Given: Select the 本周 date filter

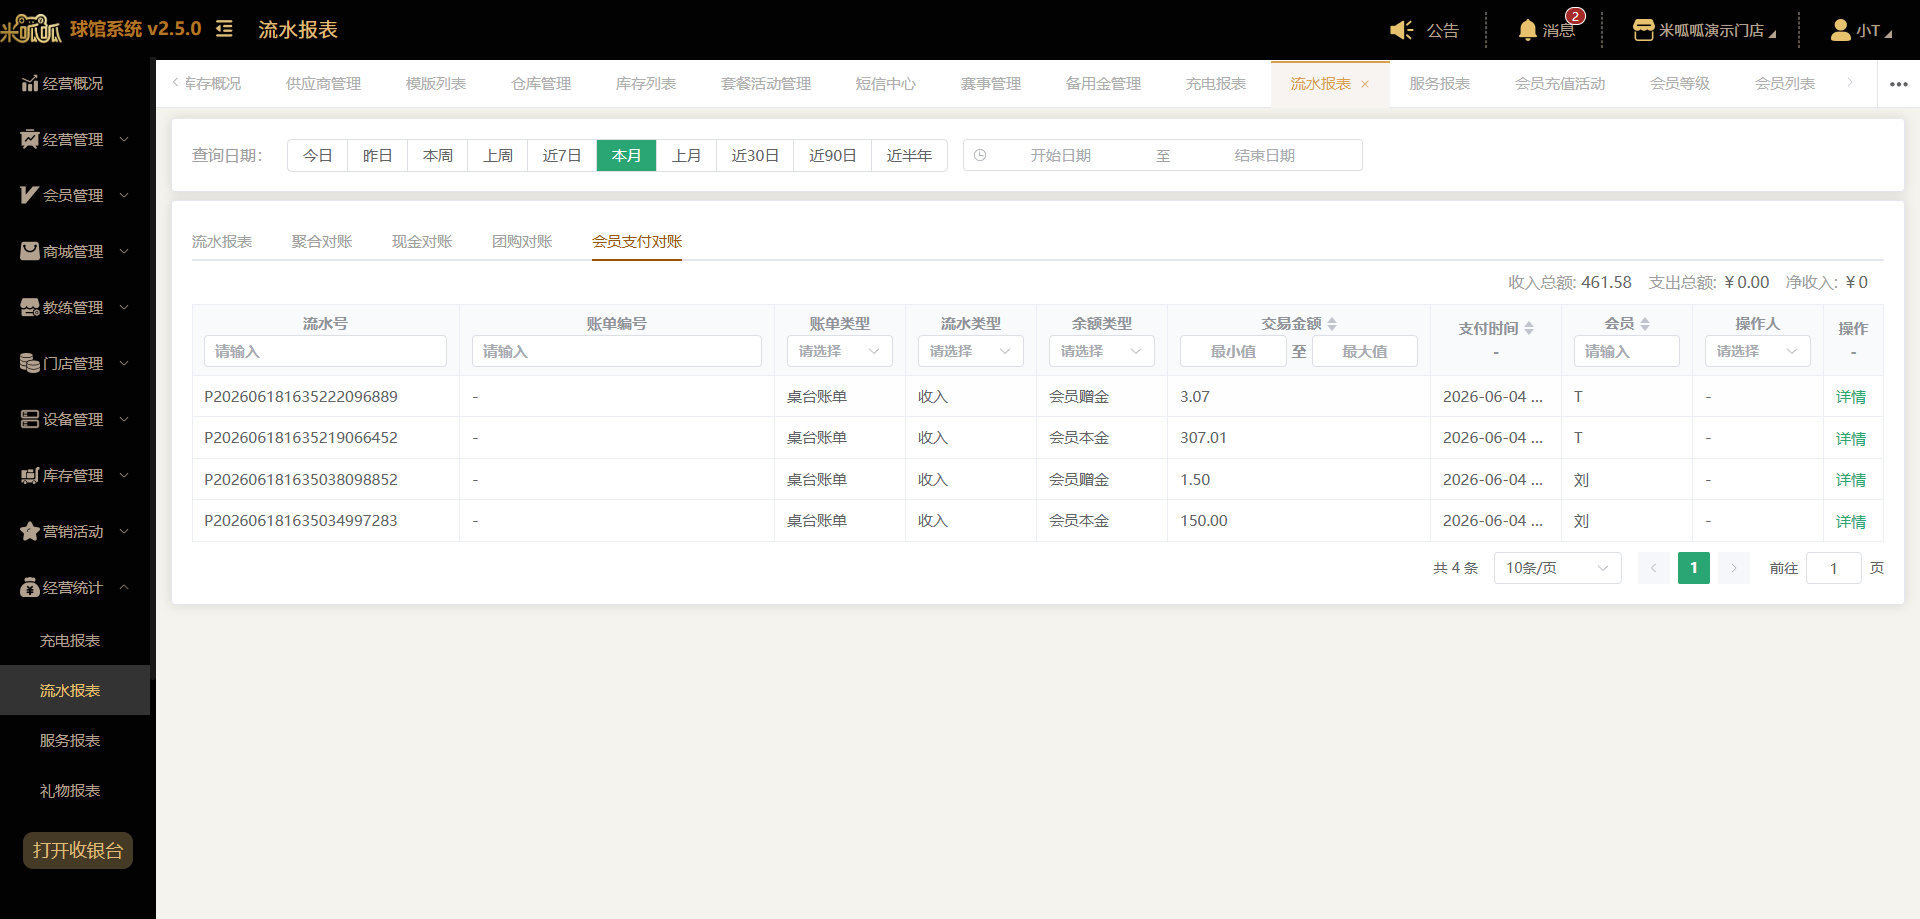Looking at the screenshot, I should (437, 155).
